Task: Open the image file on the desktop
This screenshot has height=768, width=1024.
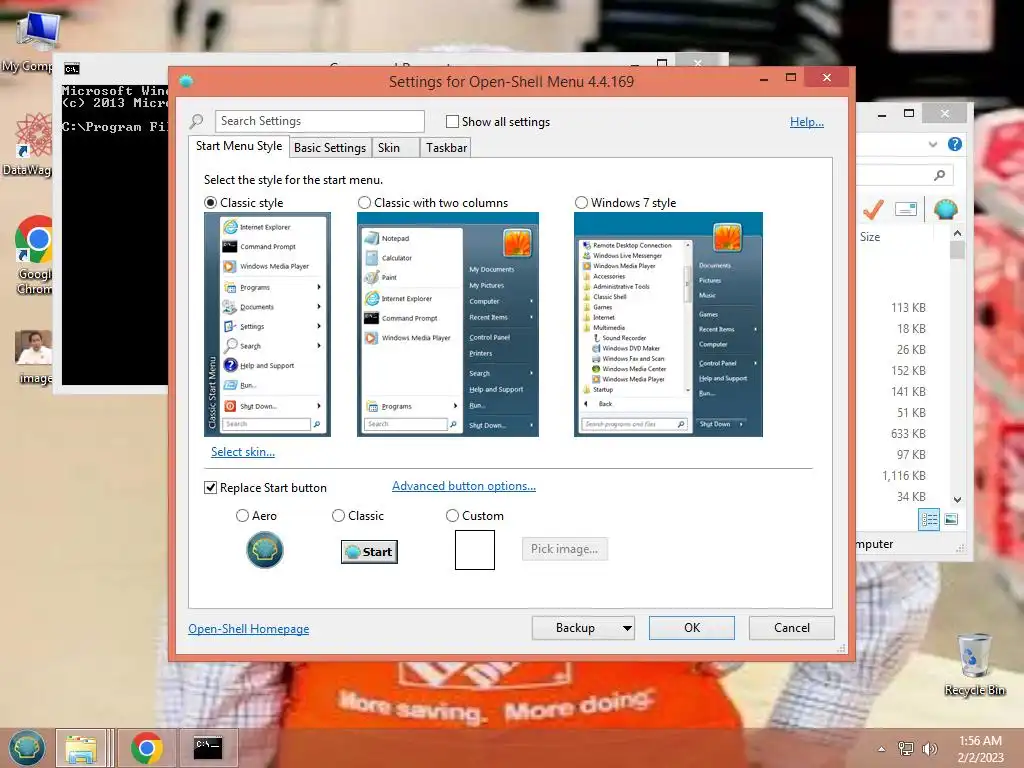Action: [x=34, y=357]
